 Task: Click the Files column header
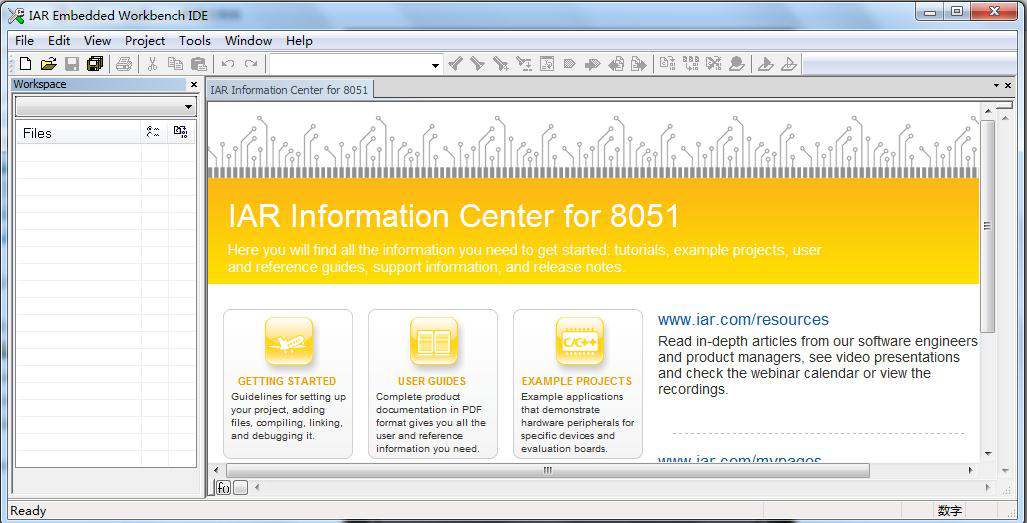pos(78,133)
